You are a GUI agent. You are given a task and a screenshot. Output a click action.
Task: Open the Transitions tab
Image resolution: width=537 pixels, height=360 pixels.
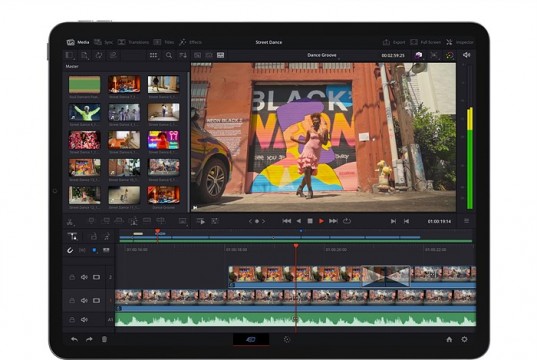(x=133, y=42)
